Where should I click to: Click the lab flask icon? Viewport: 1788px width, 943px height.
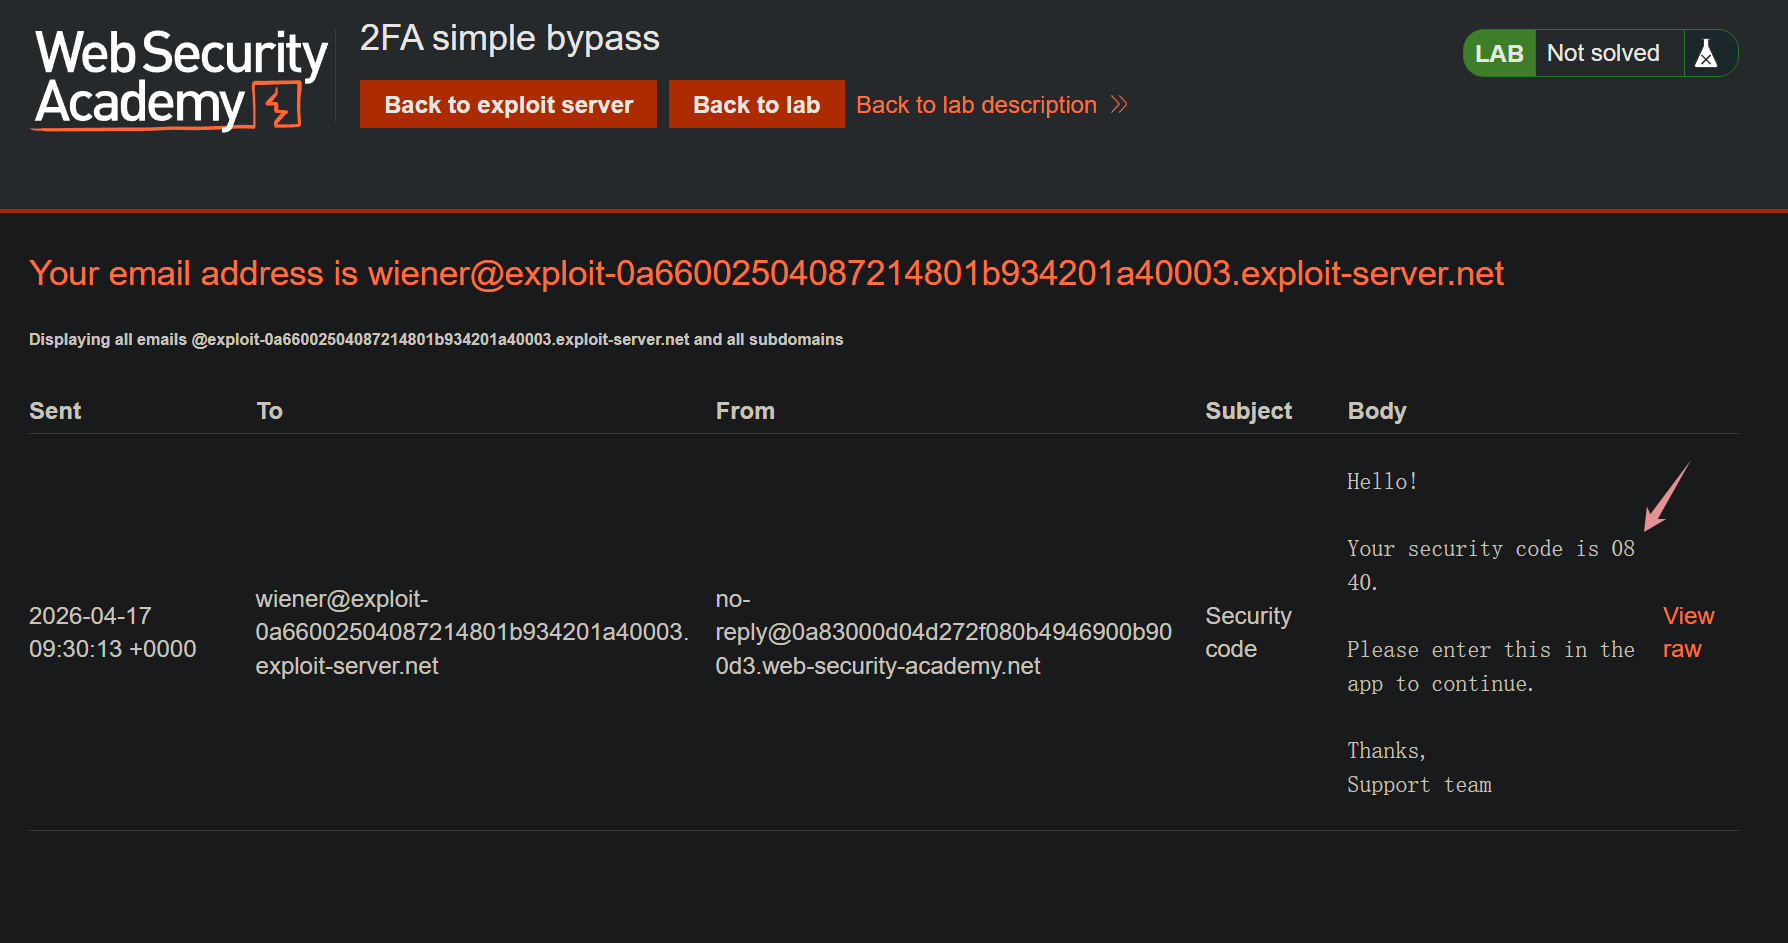pos(1707,53)
